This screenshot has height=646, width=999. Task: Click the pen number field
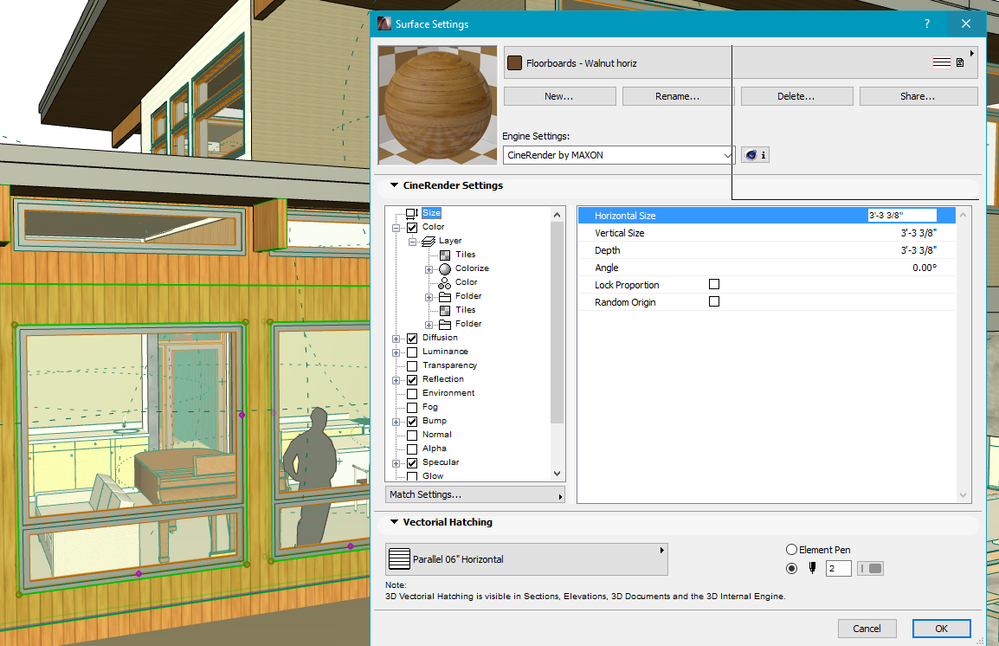point(838,568)
